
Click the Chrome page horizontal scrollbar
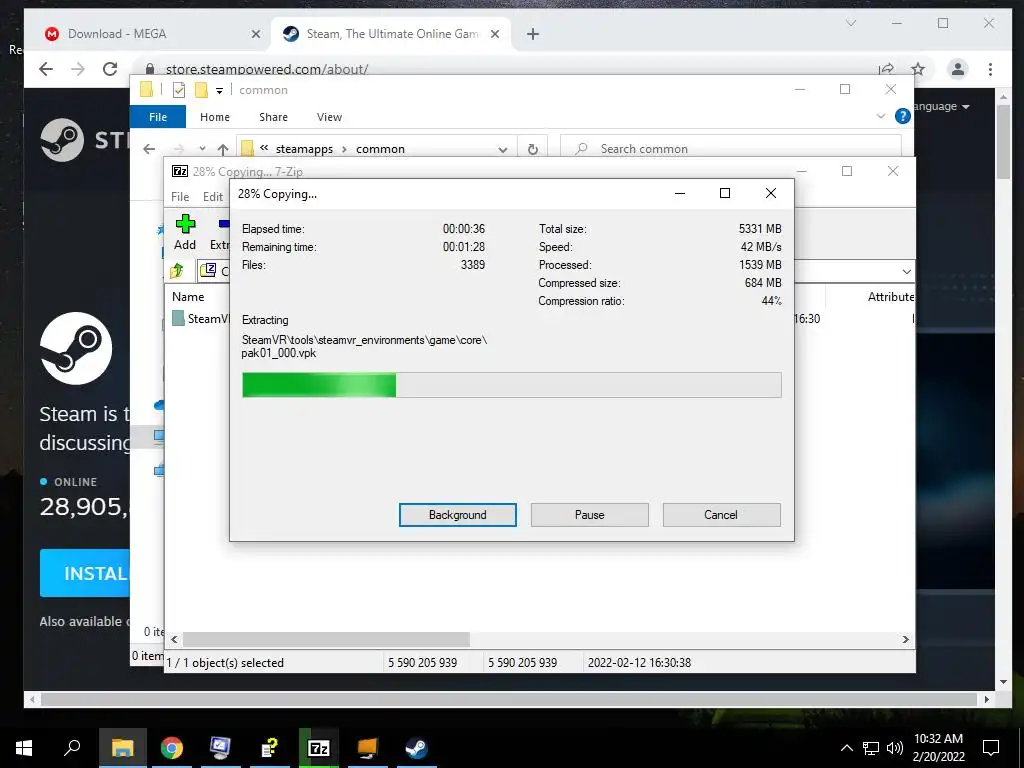(510, 699)
